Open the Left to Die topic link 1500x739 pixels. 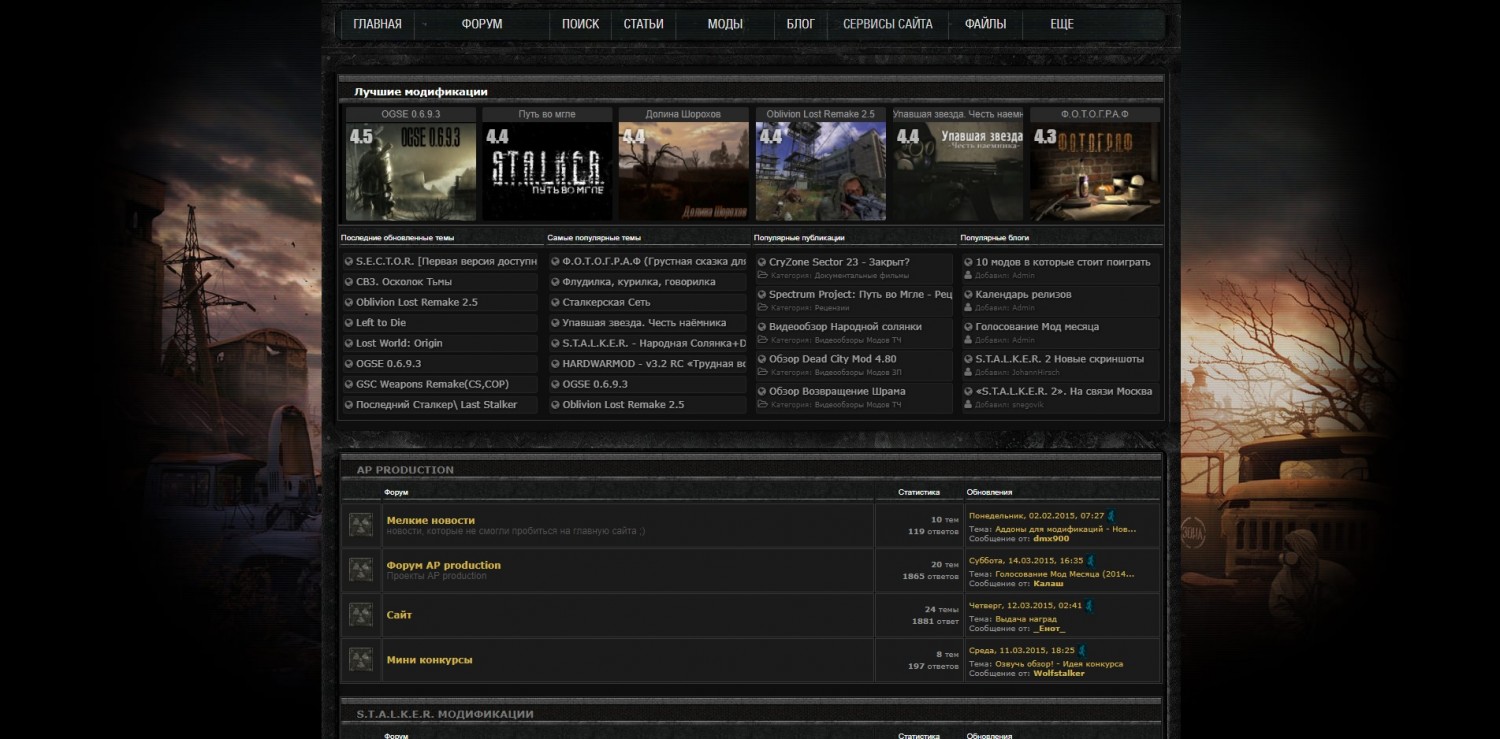point(381,323)
